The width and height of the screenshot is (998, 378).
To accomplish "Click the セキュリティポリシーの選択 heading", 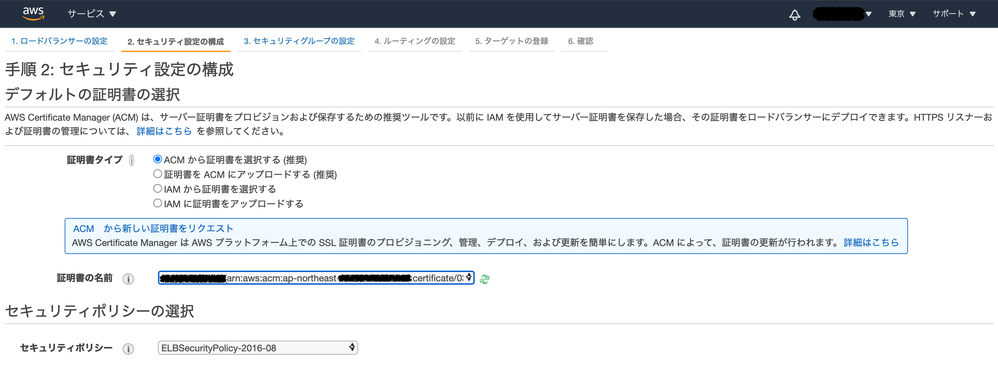I will point(99,311).
